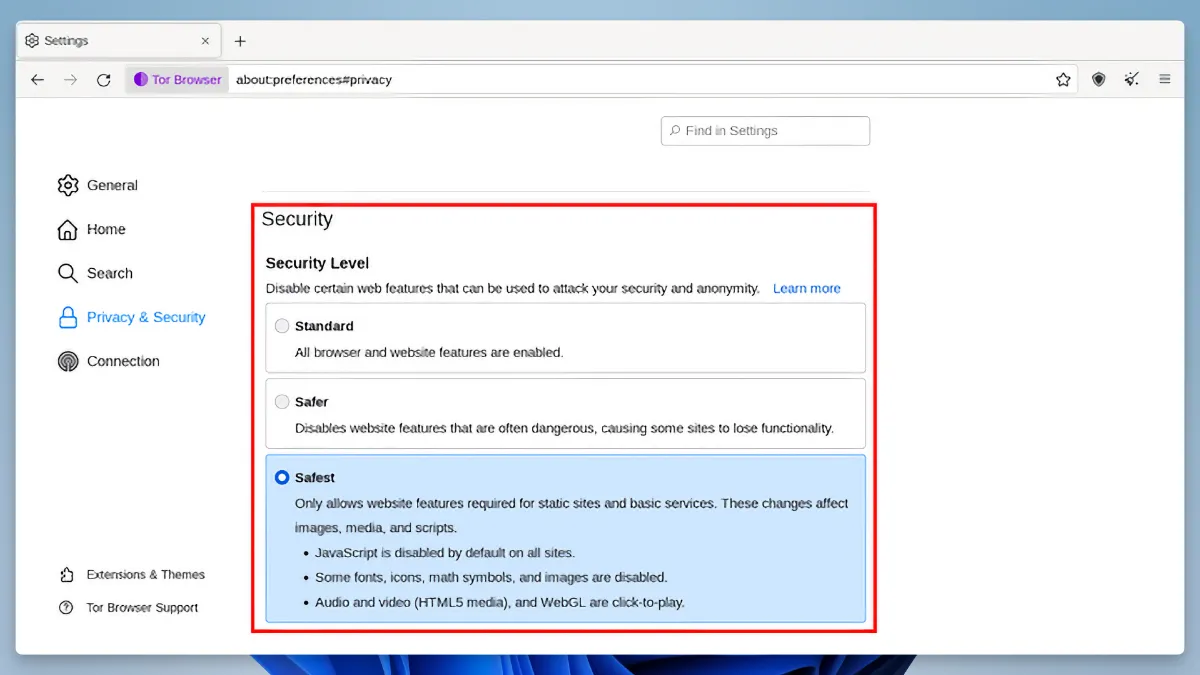Click the New Identity broom icon
The image size is (1200, 675).
1131,80
